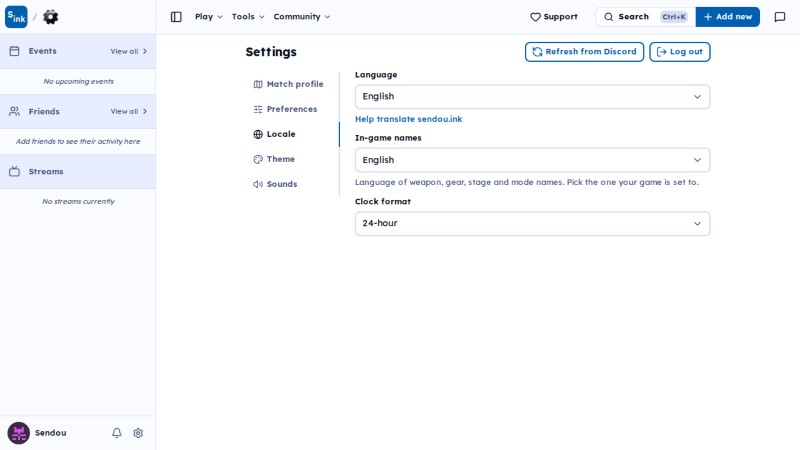Image resolution: width=800 pixels, height=450 pixels.
Task: Open the Community menu
Action: (302, 17)
